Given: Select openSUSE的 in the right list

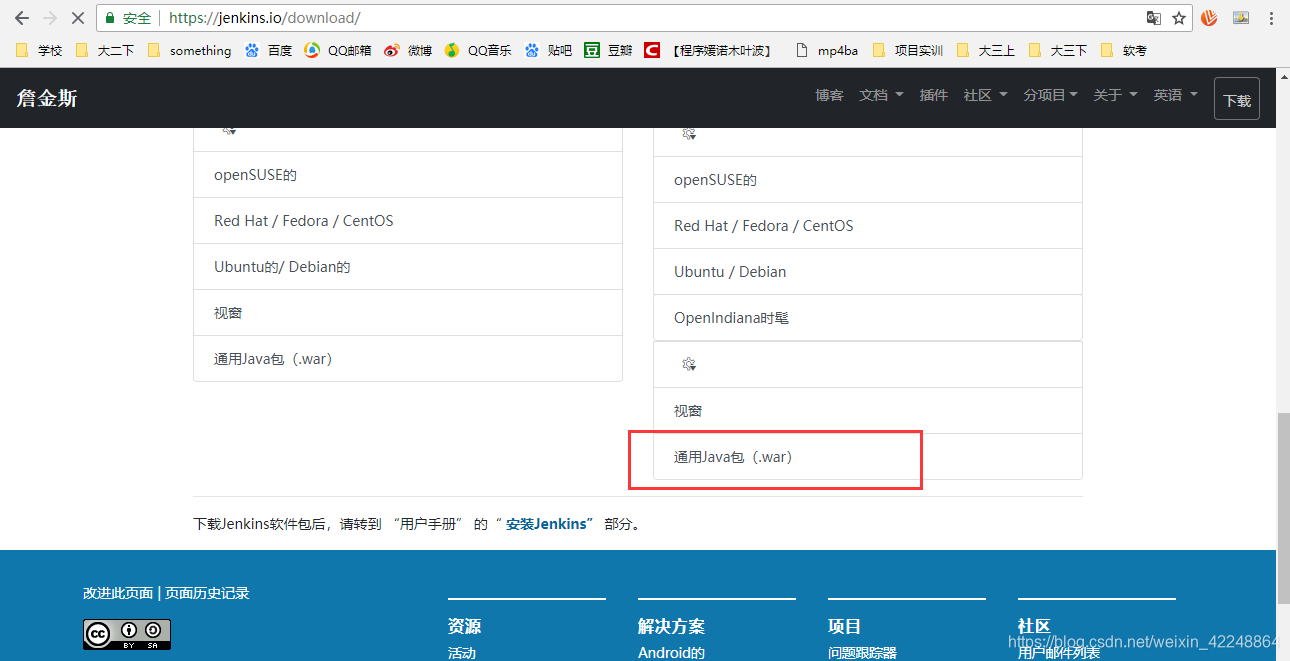Looking at the screenshot, I should pos(868,180).
